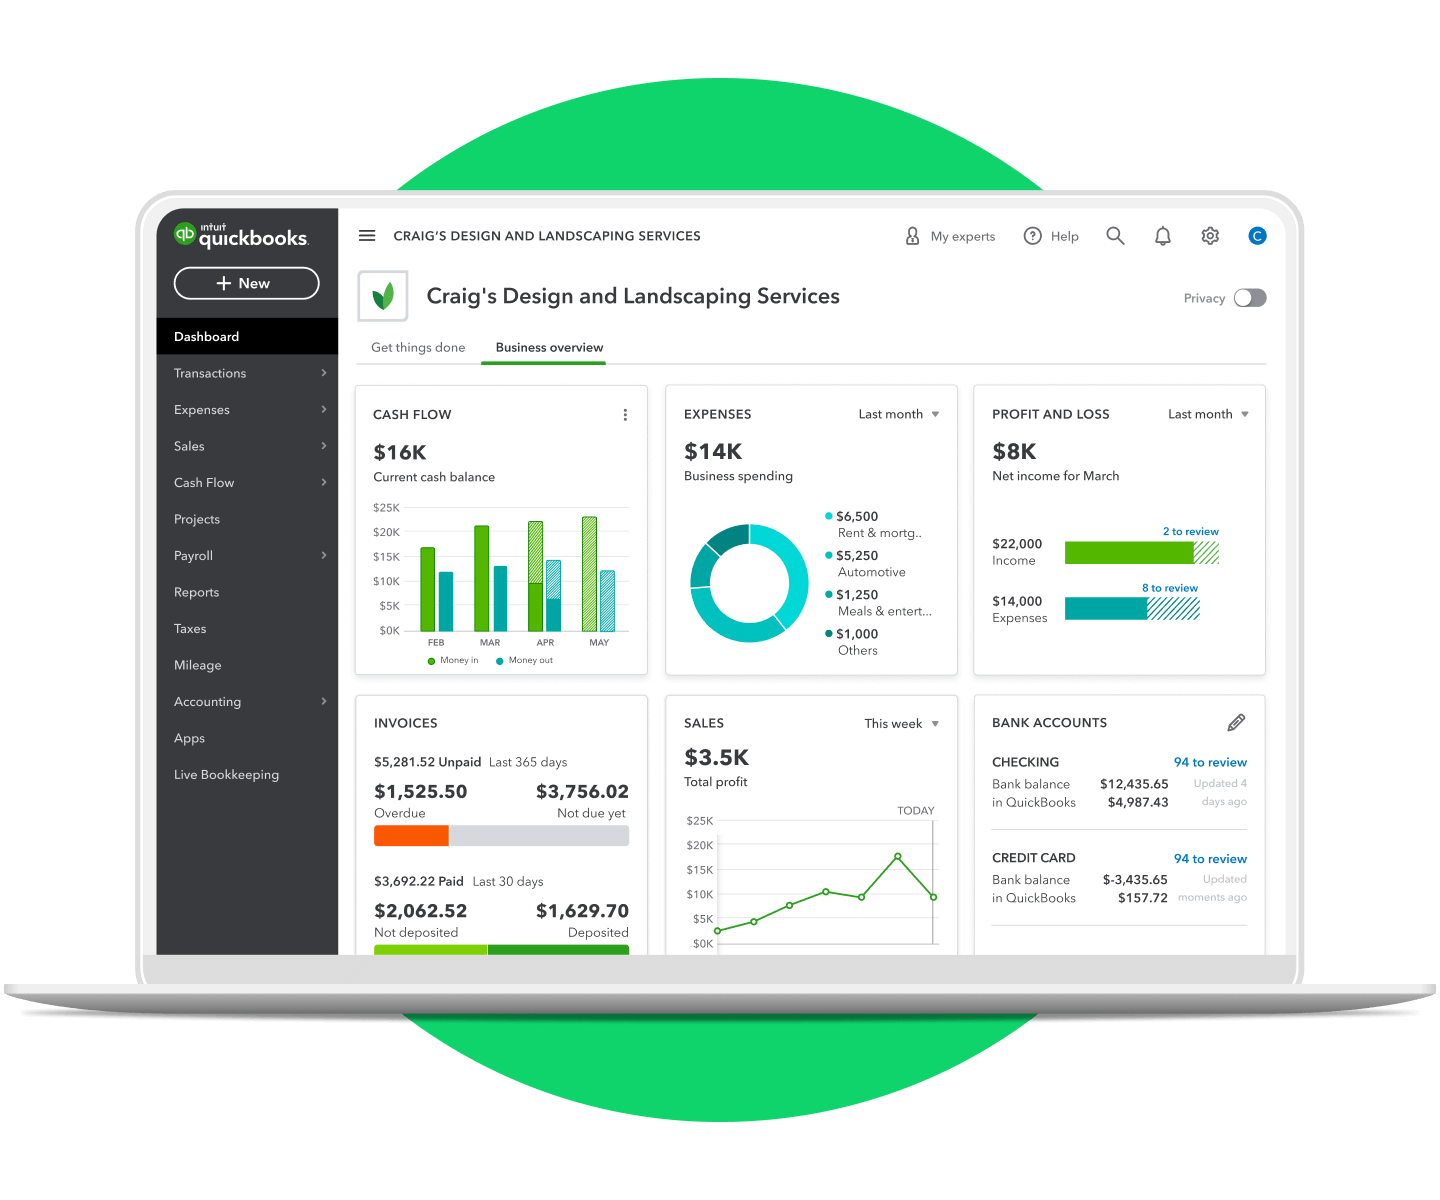Open My experts
This screenshot has height=1200, width=1440.
pos(950,236)
